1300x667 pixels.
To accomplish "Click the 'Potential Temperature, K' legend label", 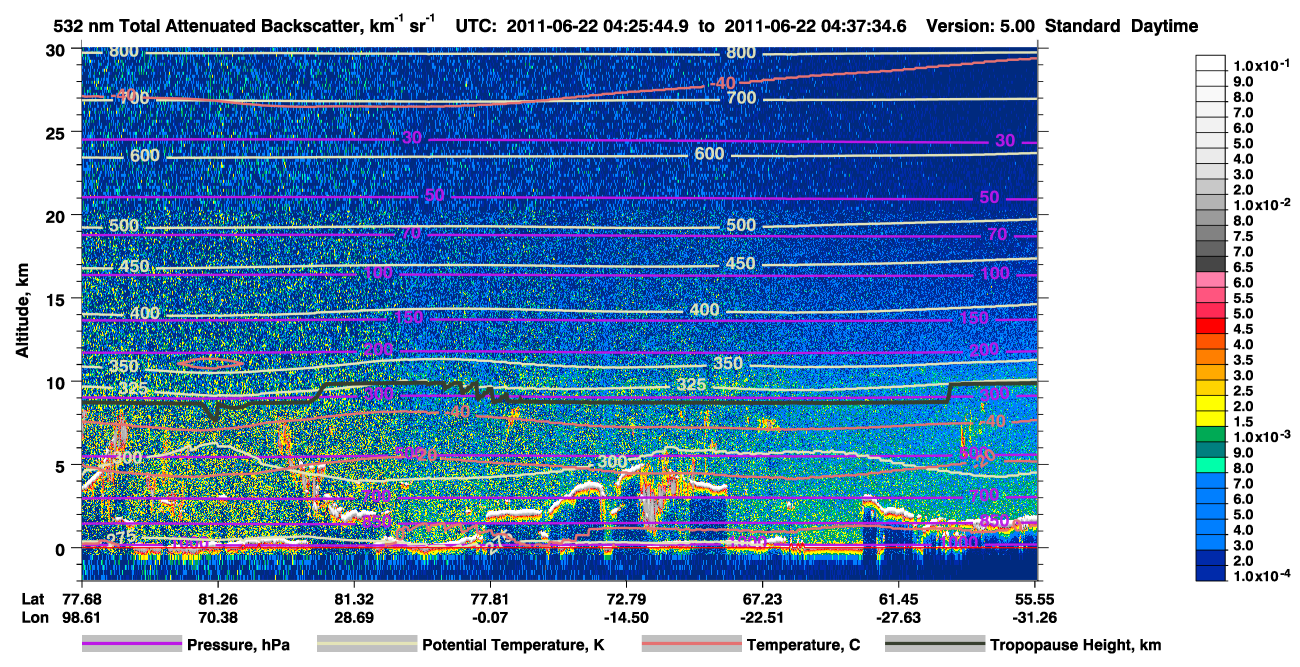I will point(514,646).
